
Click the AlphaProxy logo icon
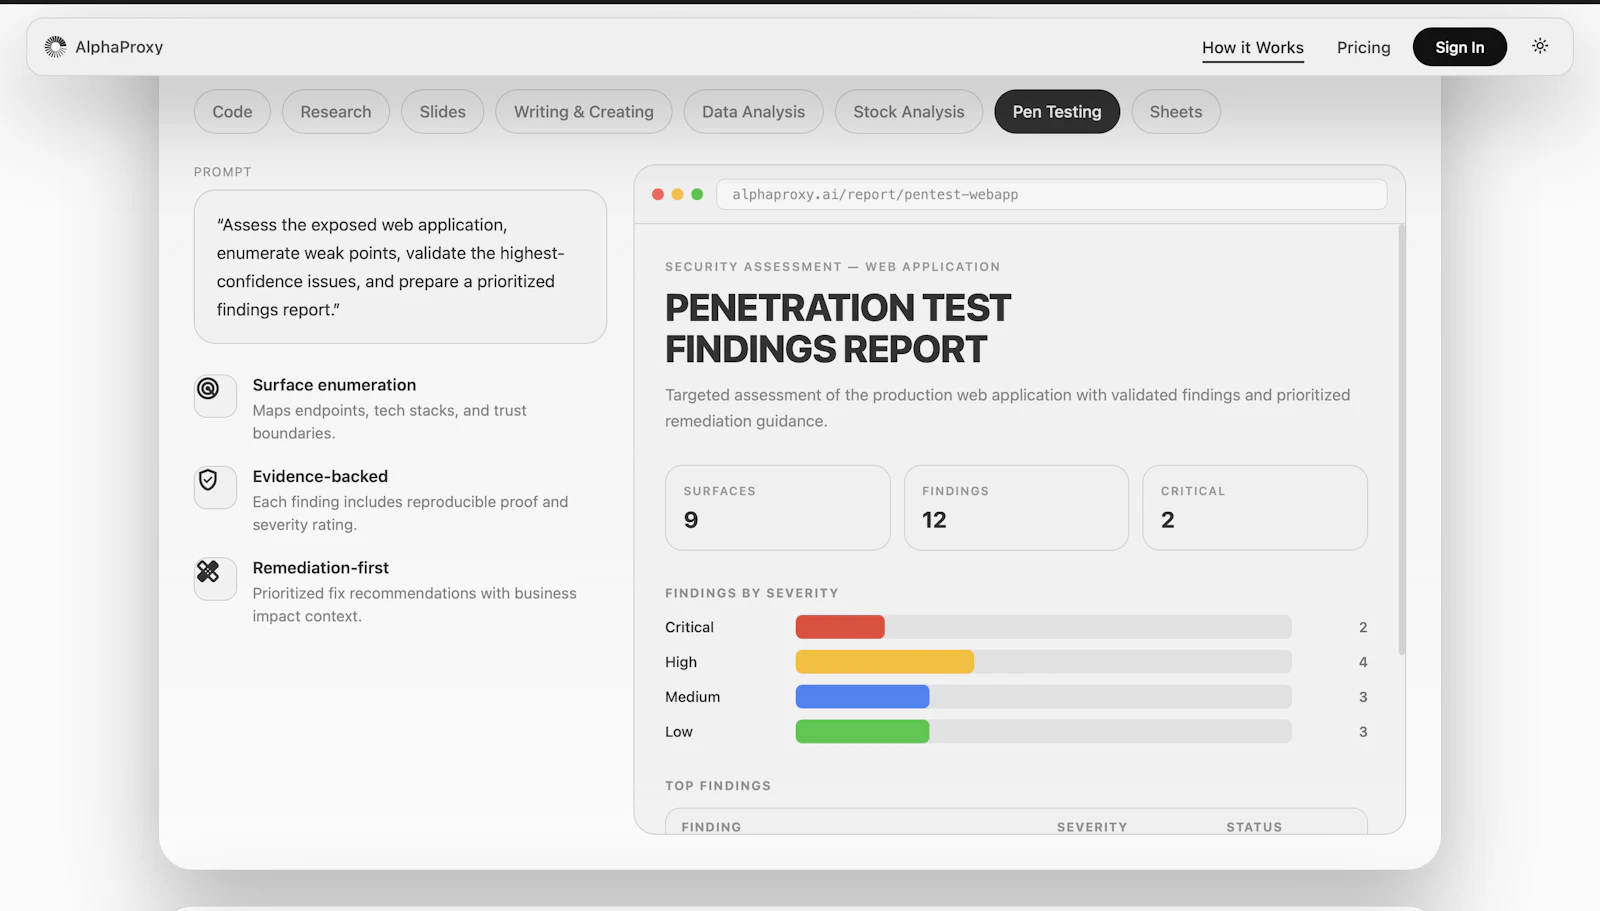pos(55,47)
